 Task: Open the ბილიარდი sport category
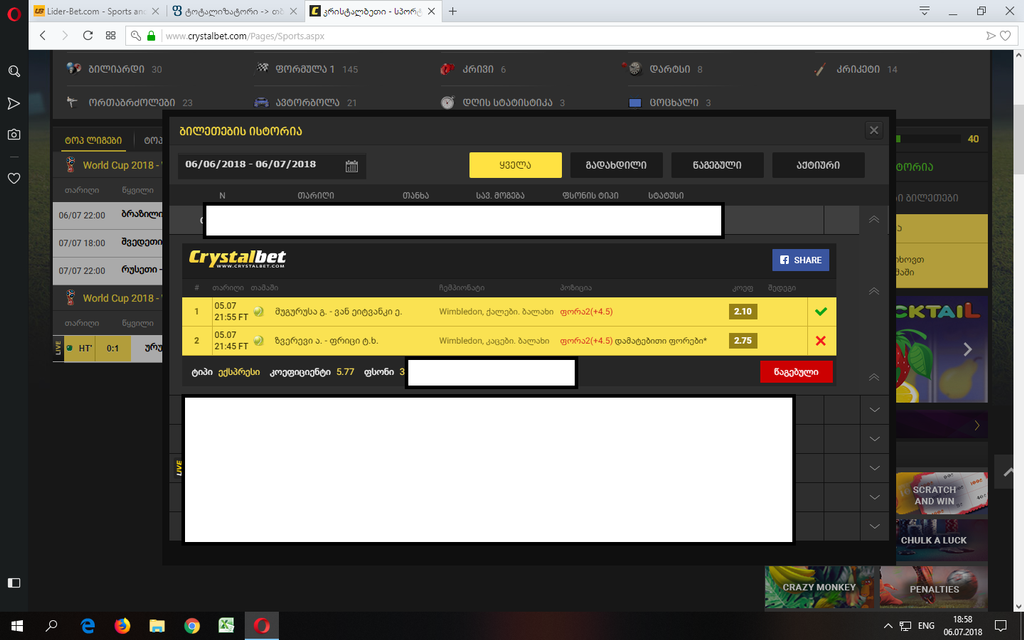pos(115,69)
